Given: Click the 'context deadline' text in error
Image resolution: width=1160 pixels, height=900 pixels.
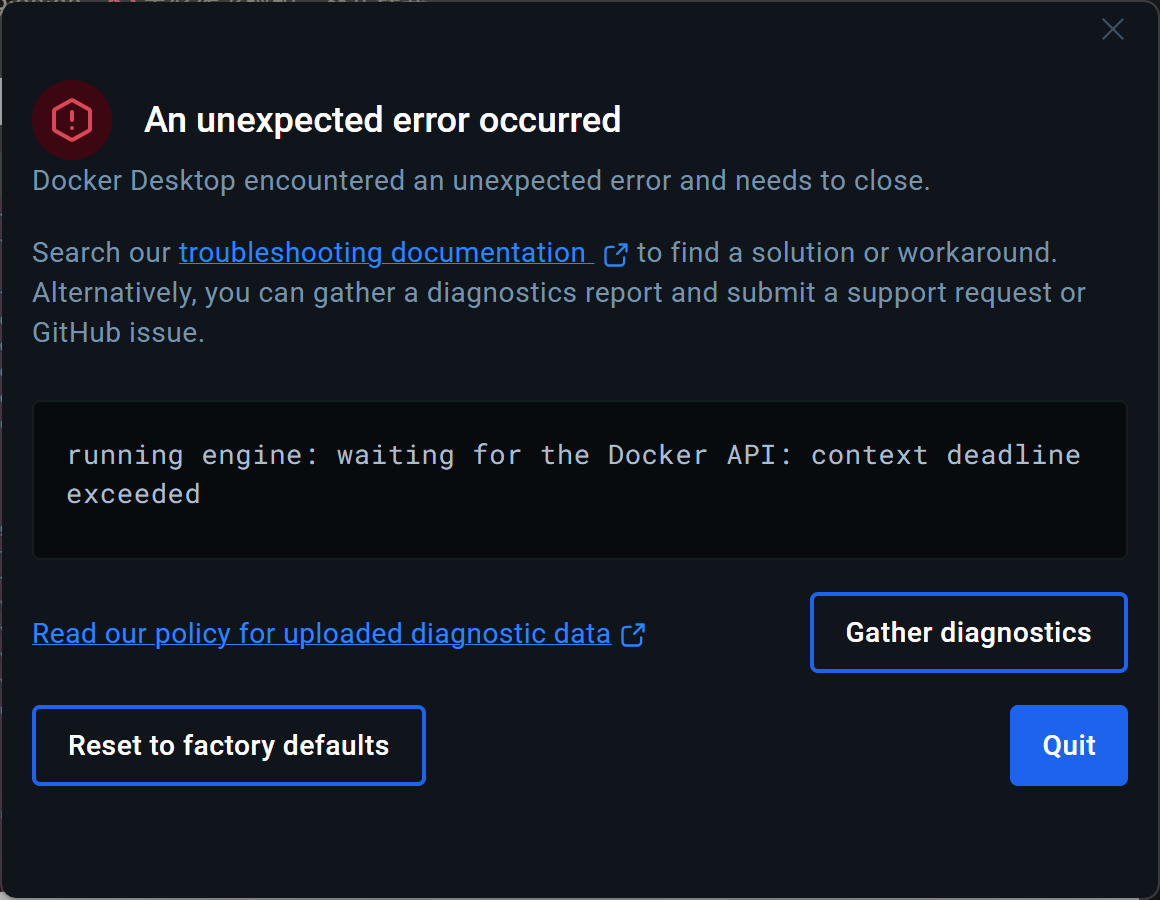Looking at the screenshot, I should tap(945, 456).
